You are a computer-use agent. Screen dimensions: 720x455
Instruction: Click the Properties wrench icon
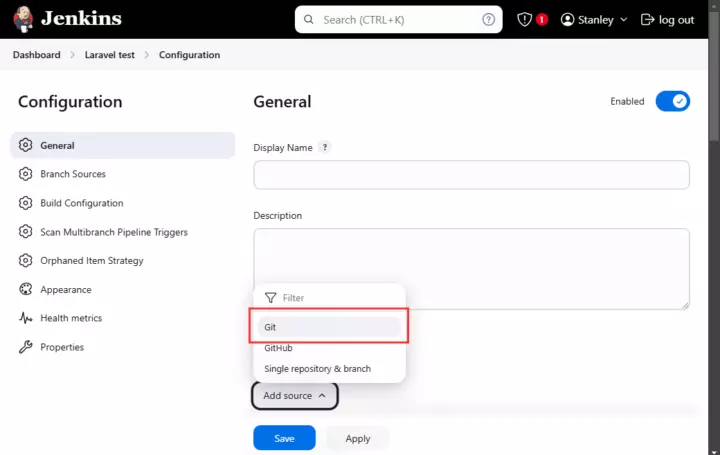coord(26,347)
